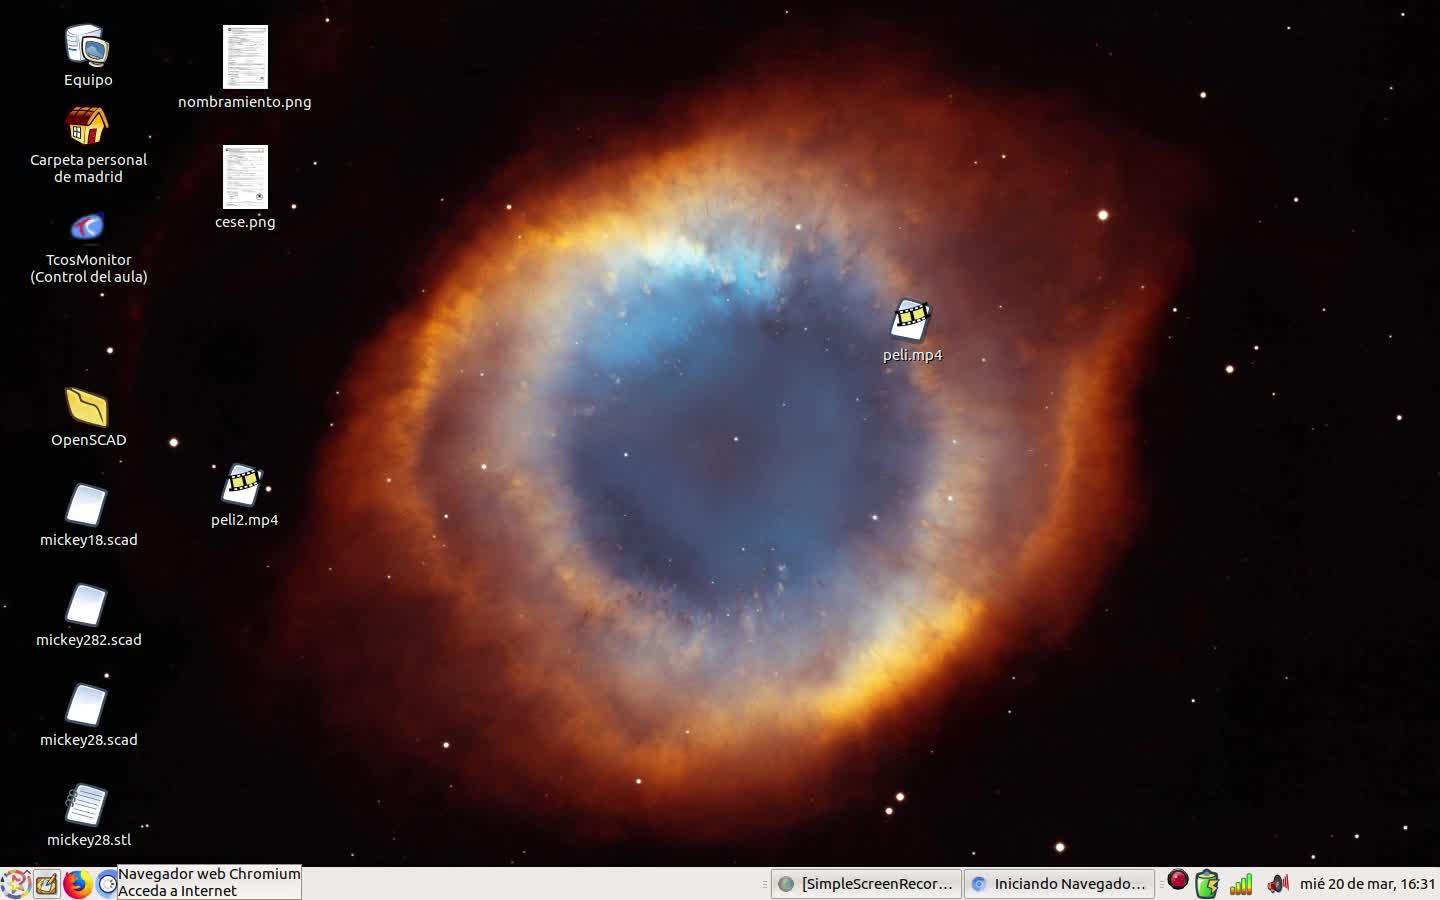Select the cese.png image thumbnail
Viewport: 1440px width, 900px height.
(245, 177)
